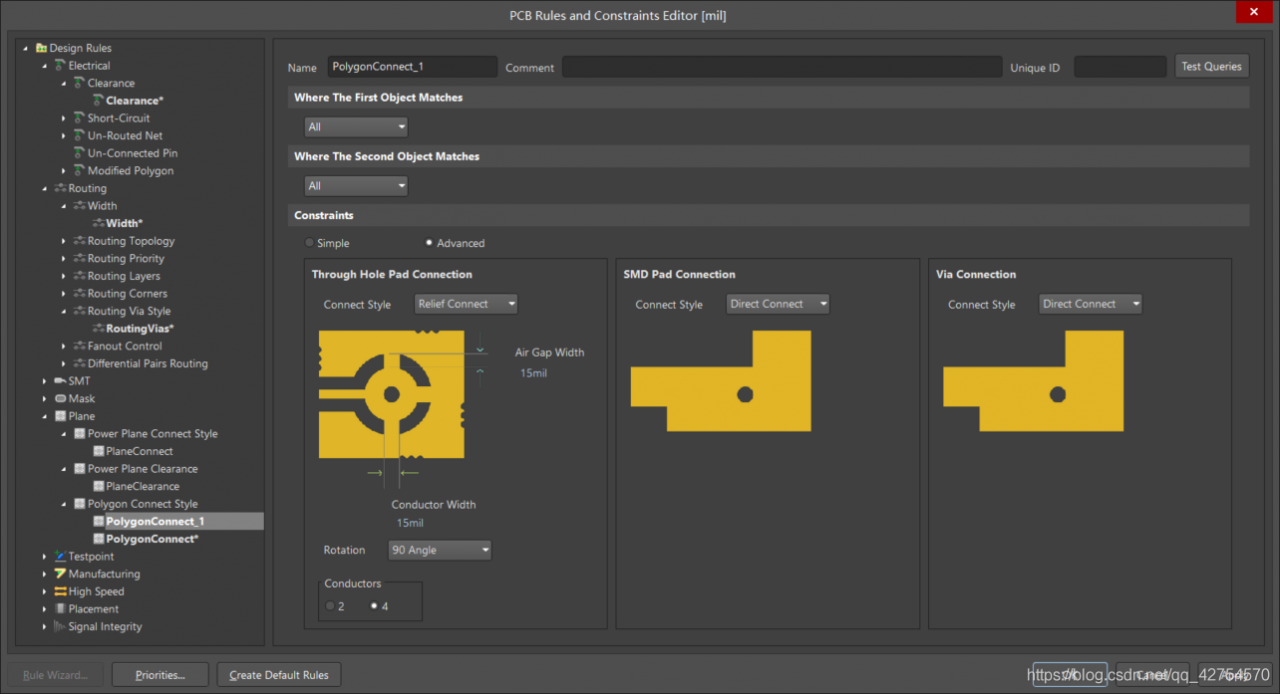This screenshot has height=694, width=1280.
Task: Click the Placement category icon
Action: click(x=60, y=609)
